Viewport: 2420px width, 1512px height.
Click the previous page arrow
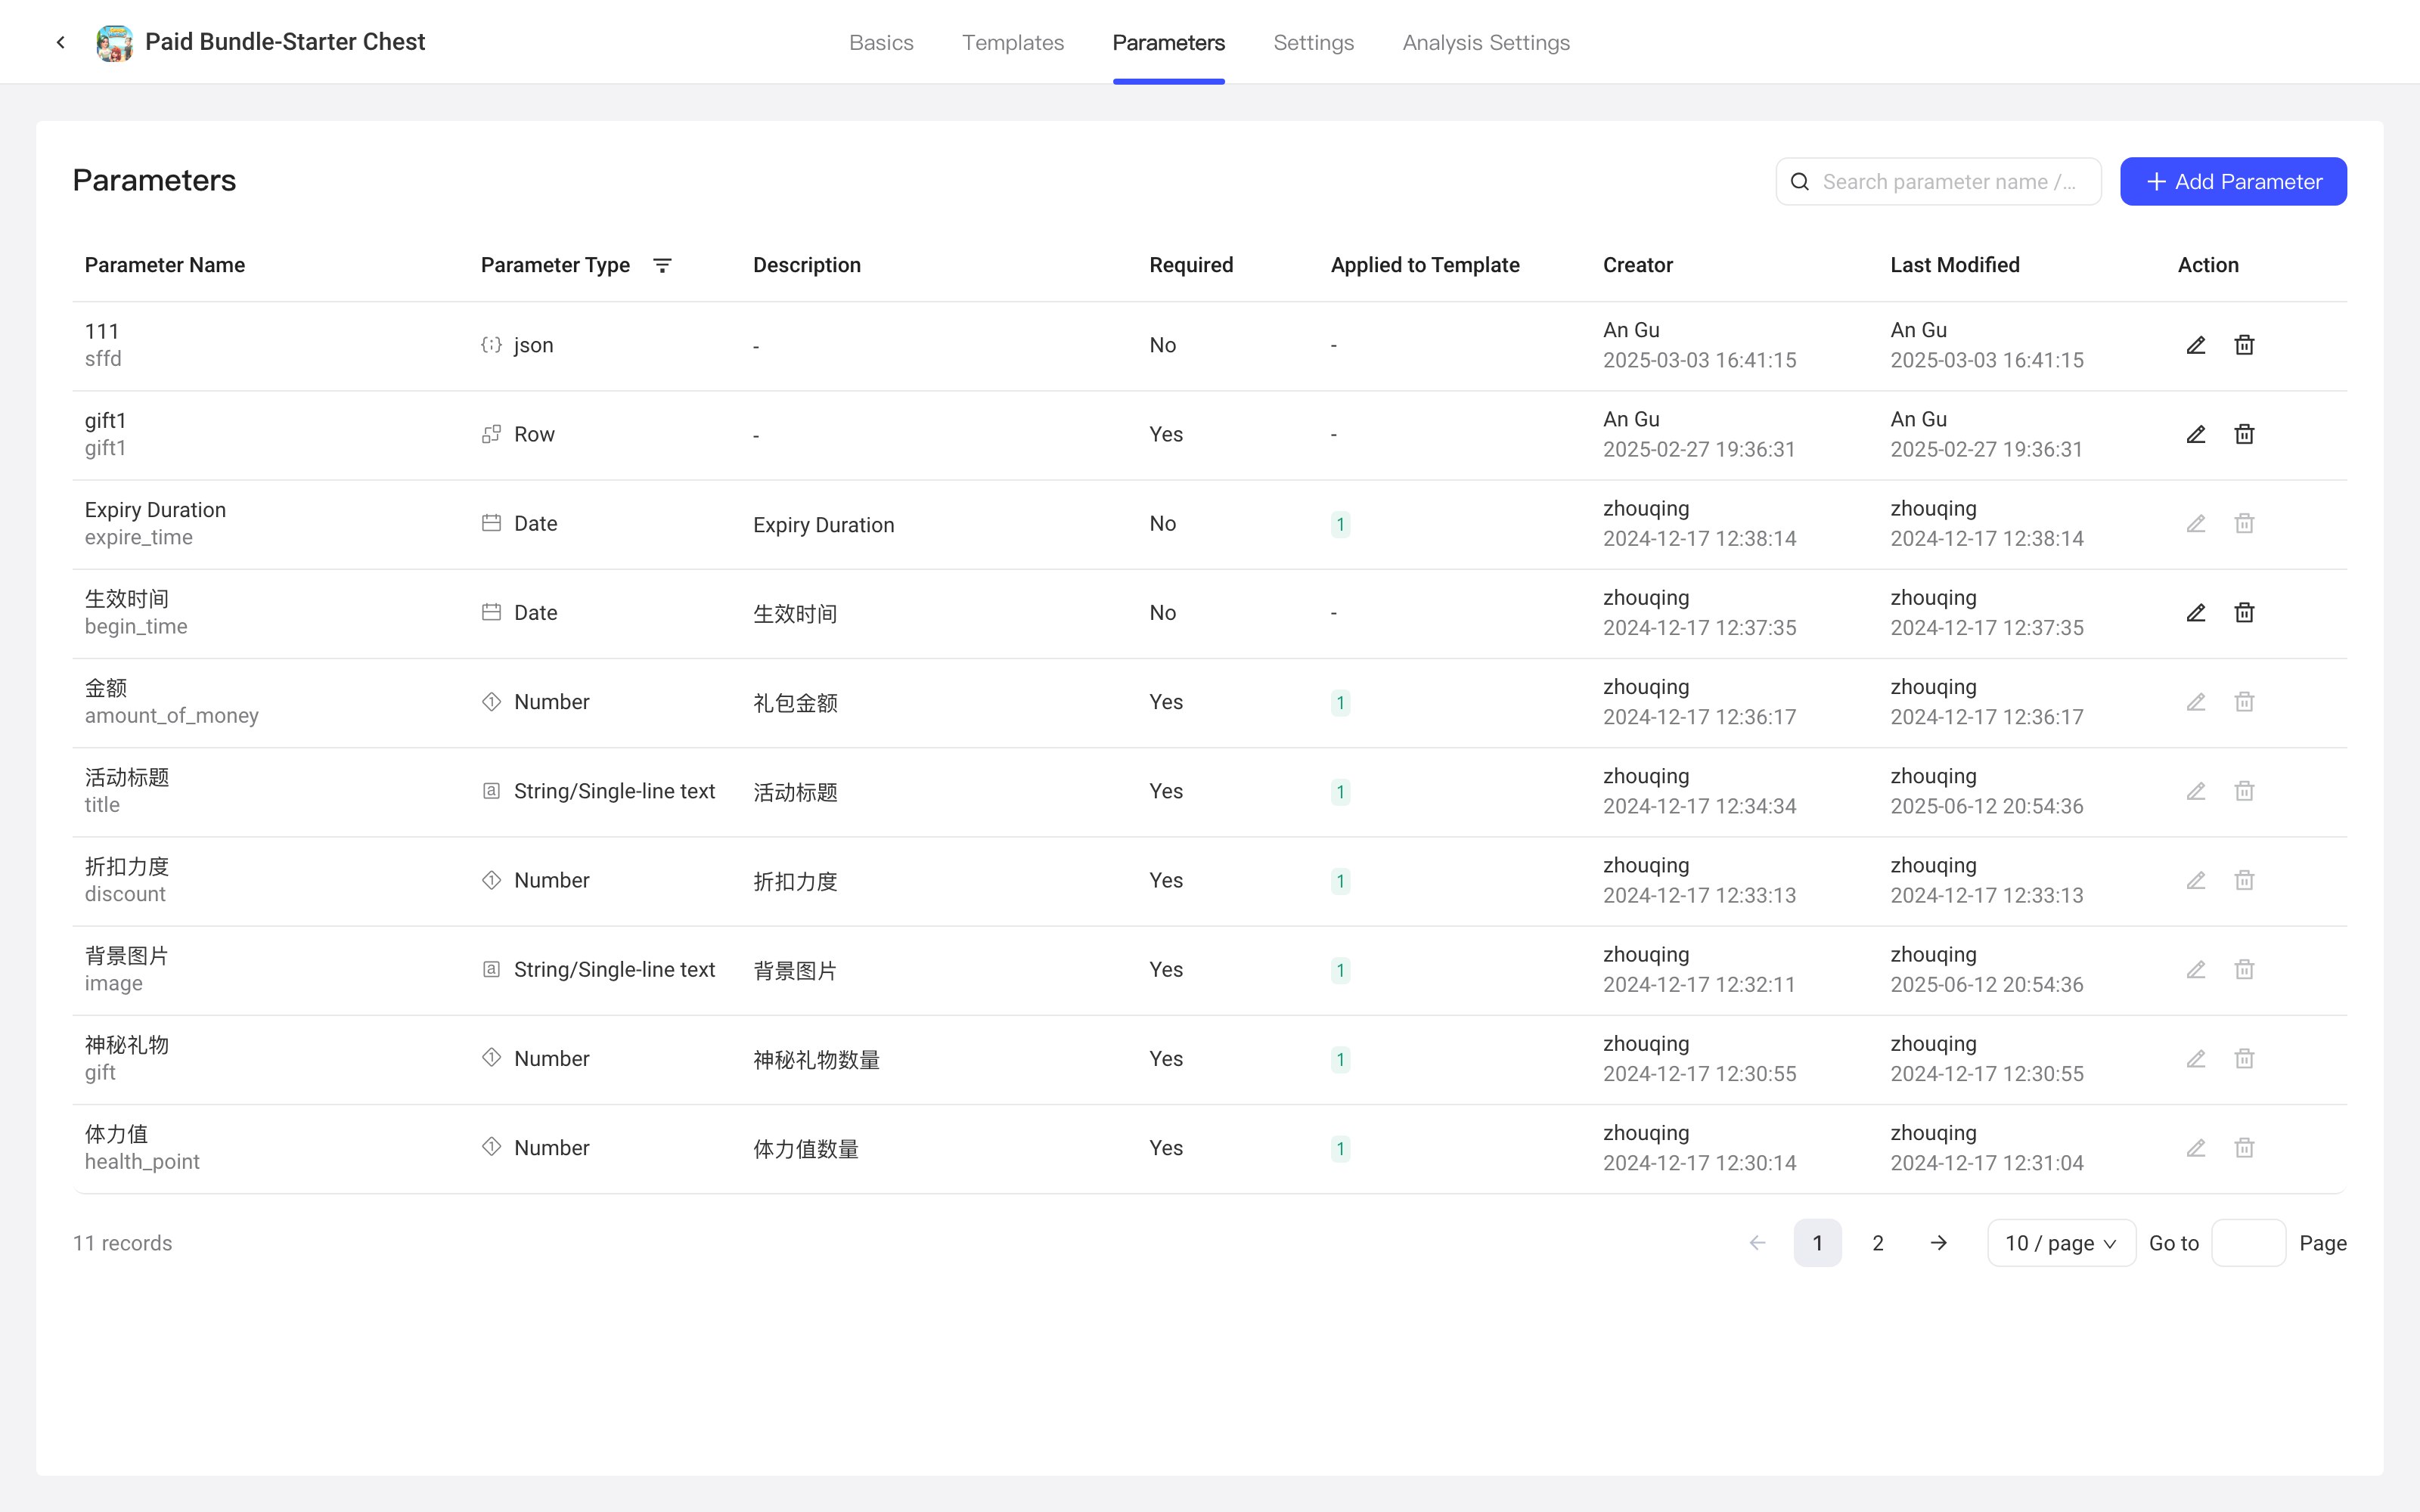(x=1757, y=1243)
